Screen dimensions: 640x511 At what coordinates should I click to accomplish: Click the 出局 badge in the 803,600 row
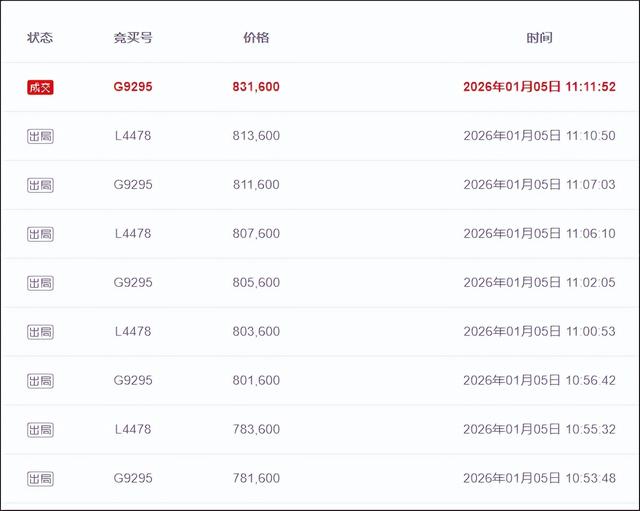(40, 332)
